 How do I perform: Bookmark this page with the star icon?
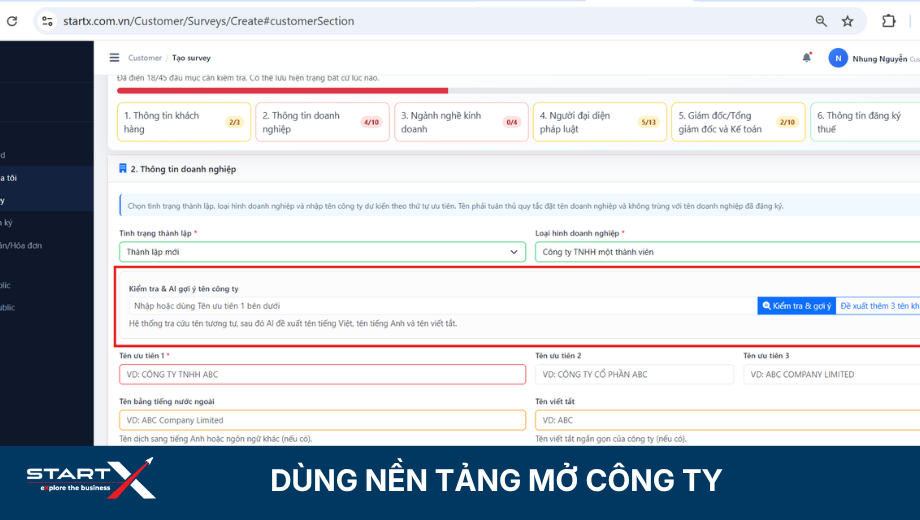tap(847, 21)
